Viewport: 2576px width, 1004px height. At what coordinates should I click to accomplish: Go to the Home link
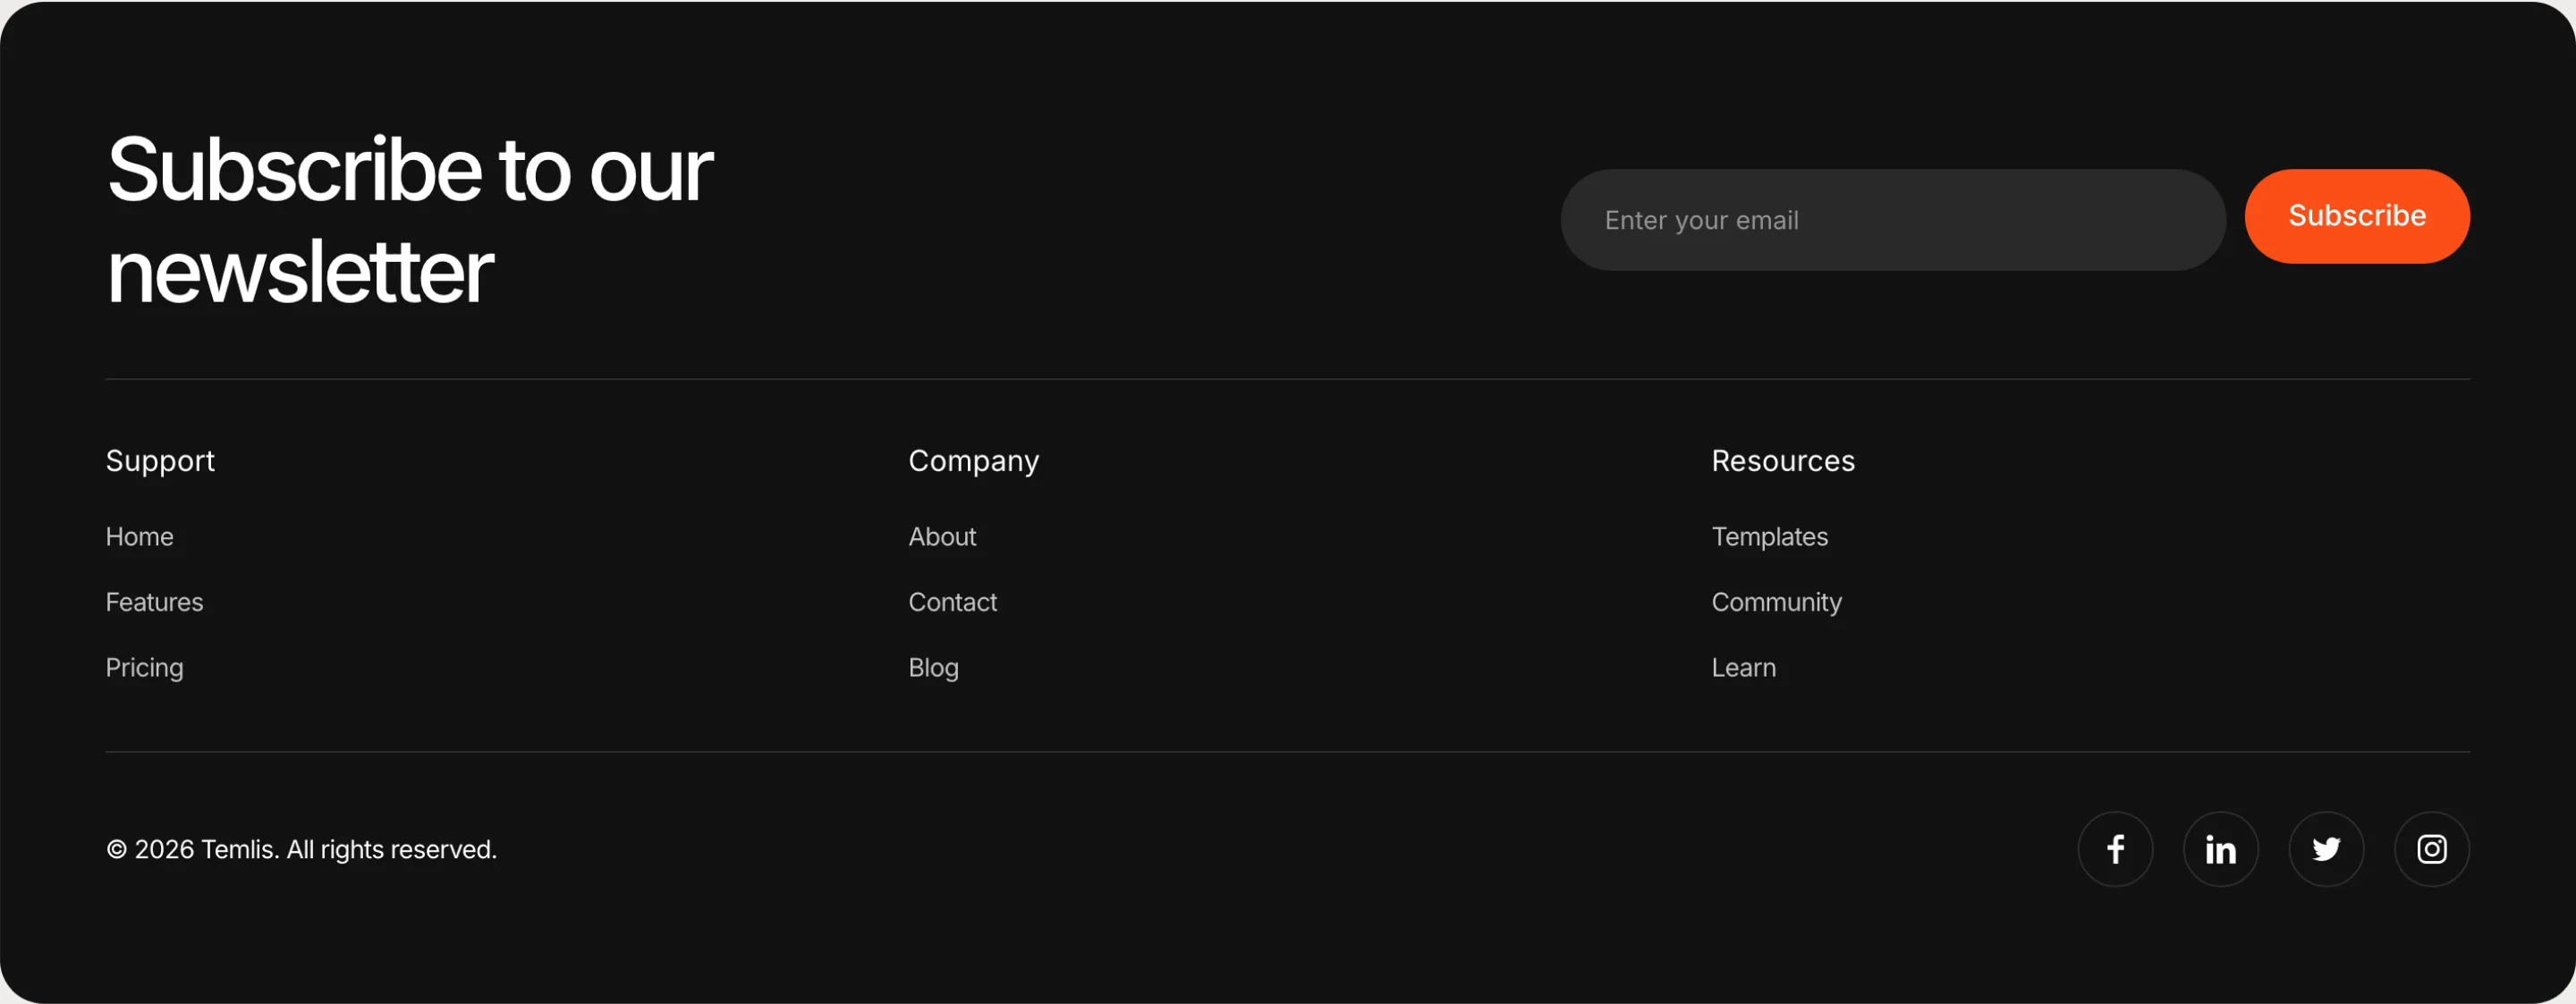point(140,537)
